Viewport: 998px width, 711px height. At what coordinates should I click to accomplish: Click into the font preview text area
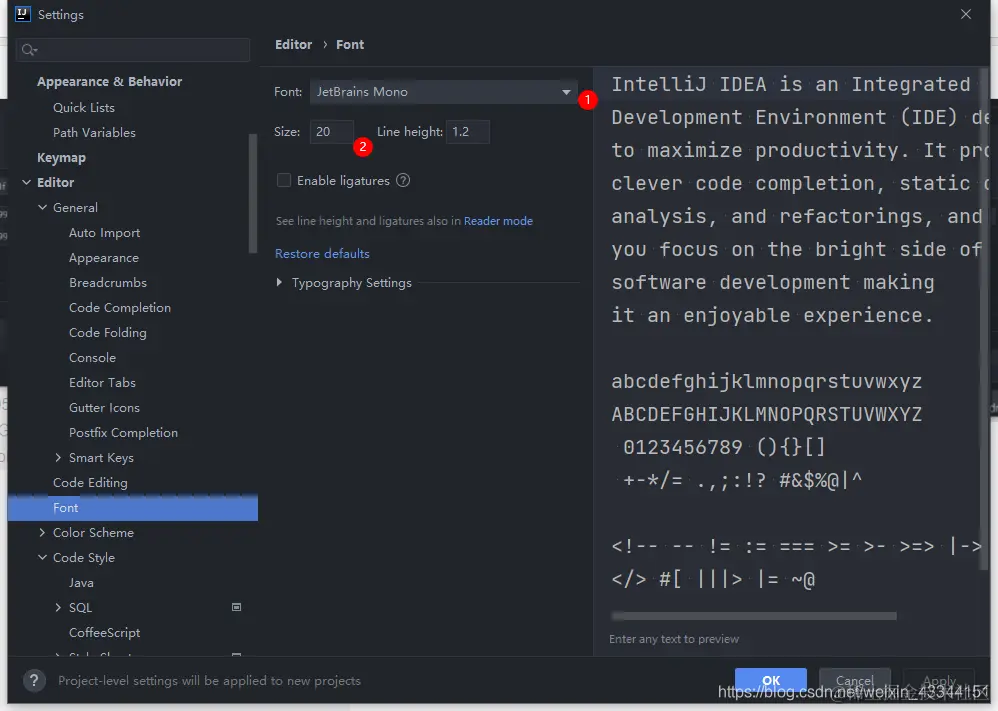pyautogui.click(x=789, y=337)
